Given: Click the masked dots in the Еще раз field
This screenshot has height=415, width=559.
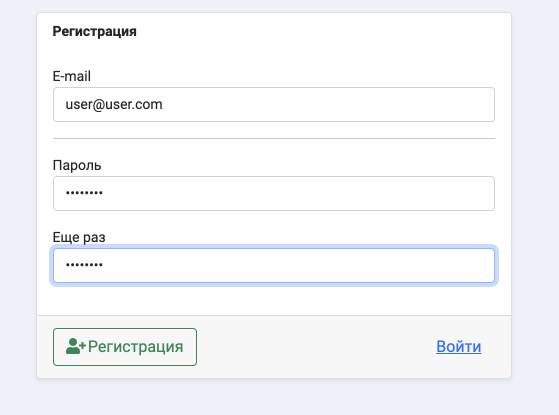Looking at the screenshot, I should [84, 265].
